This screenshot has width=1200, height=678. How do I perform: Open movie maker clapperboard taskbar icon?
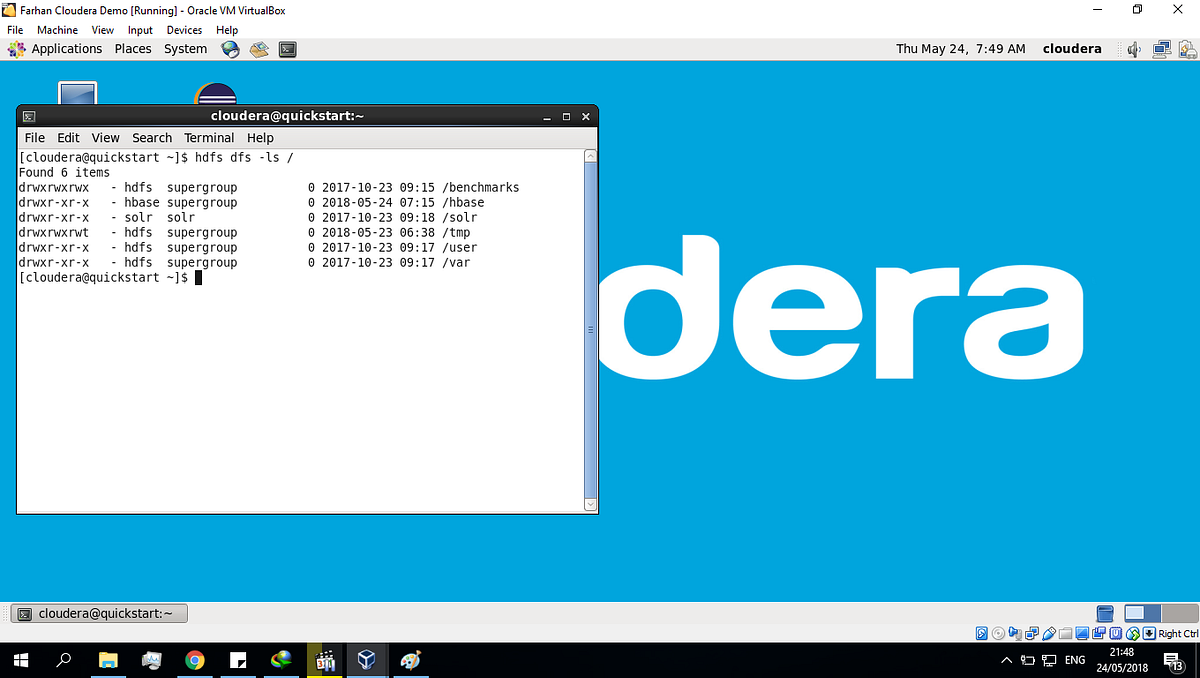[324, 660]
